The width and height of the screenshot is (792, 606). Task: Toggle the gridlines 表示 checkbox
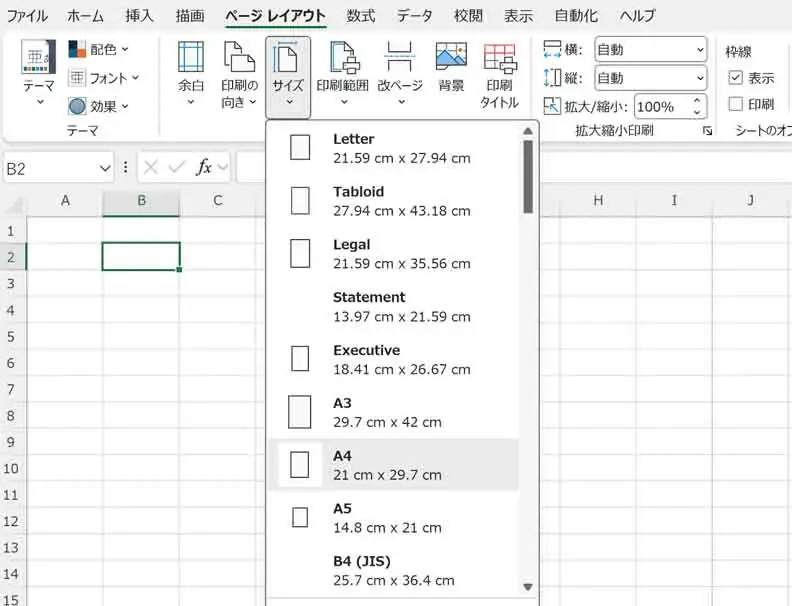[736, 78]
